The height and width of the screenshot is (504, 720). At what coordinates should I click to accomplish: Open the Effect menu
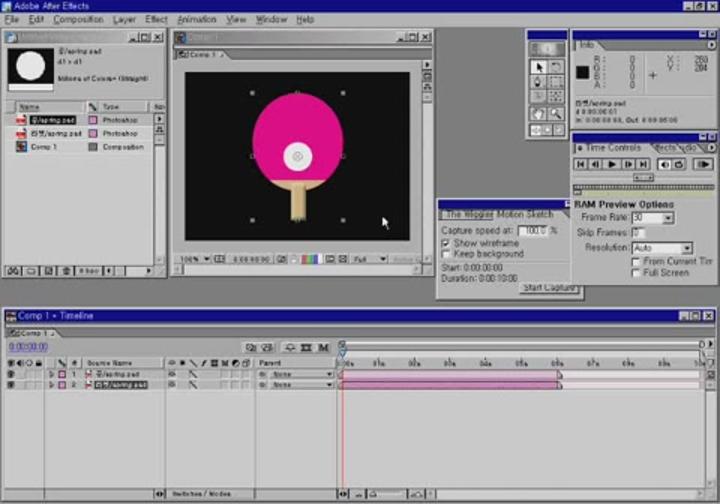(x=156, y=19)
